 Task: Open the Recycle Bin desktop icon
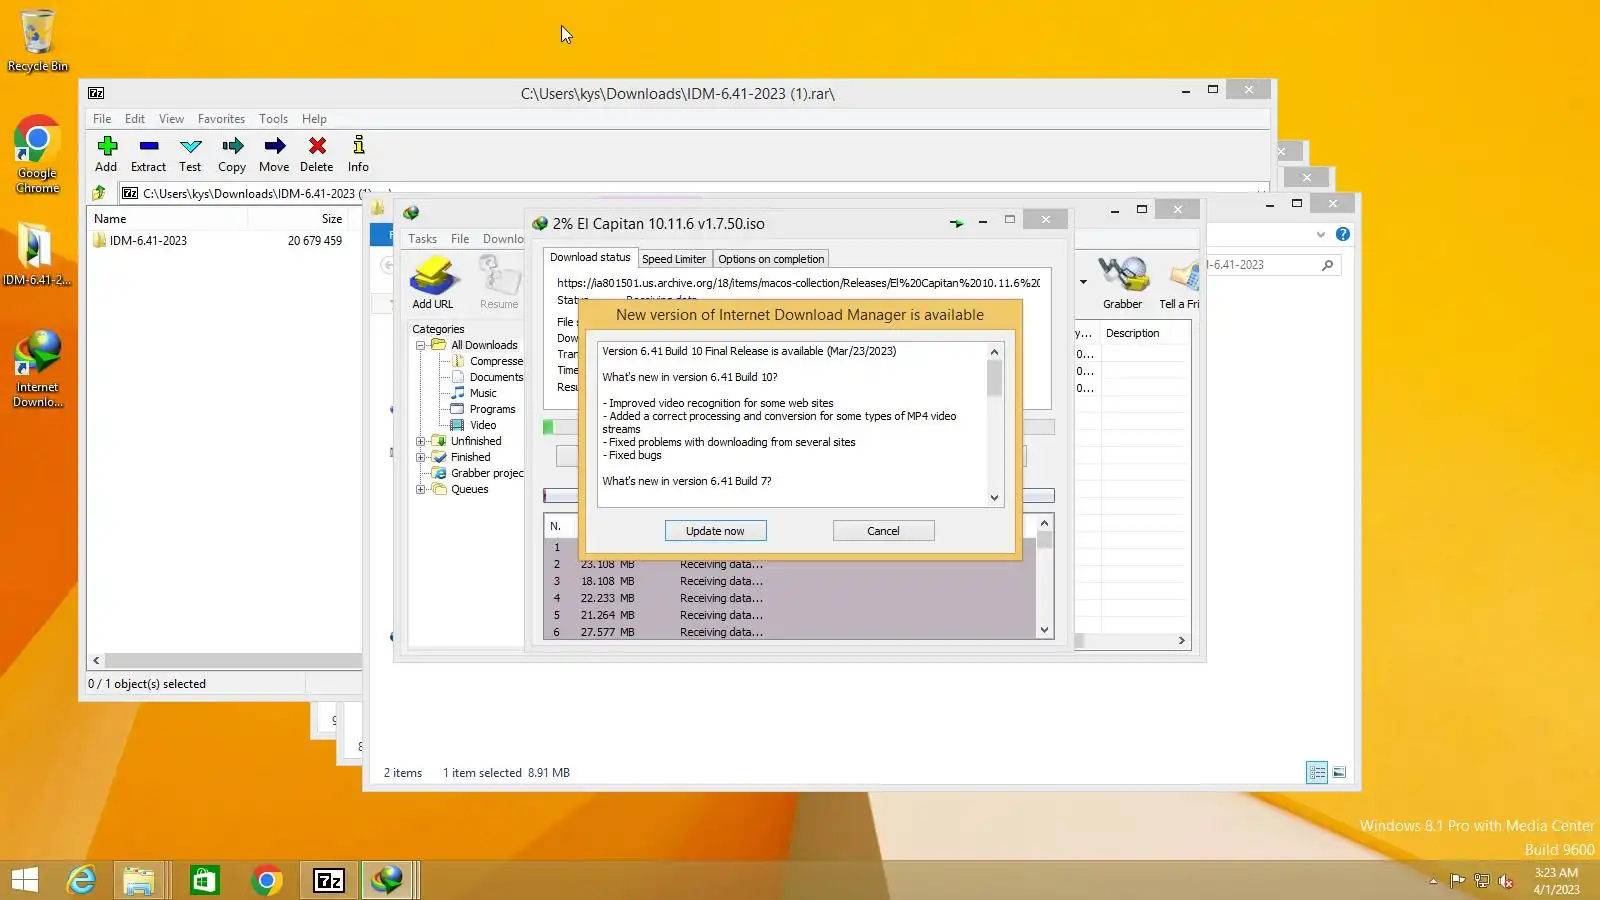coord(38,41)
